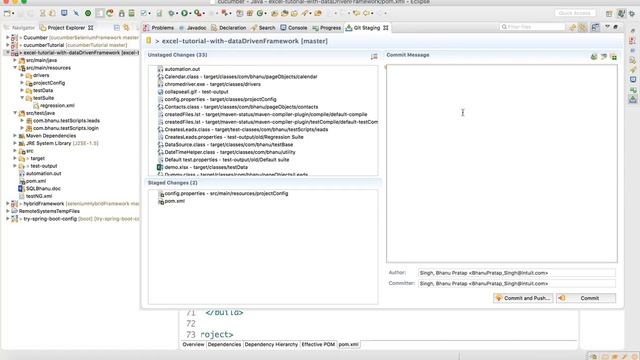Image resolution: width=640 pixels, height=360 pixels.
Task: Click in the Commit Message text area
Action: [x=502, y=163]
